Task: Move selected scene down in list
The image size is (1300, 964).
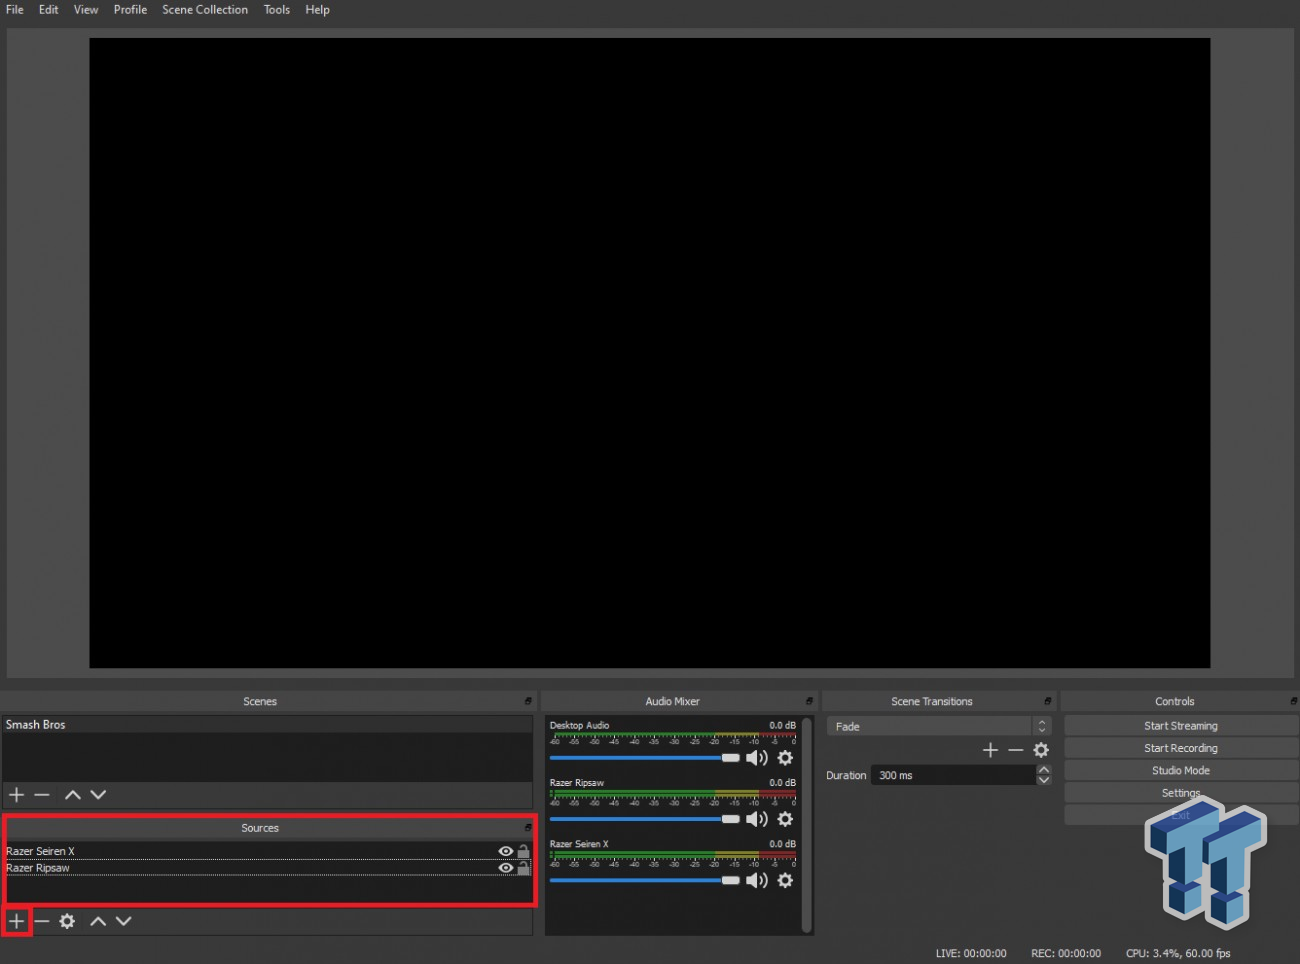Action: (x=98, y=795)
